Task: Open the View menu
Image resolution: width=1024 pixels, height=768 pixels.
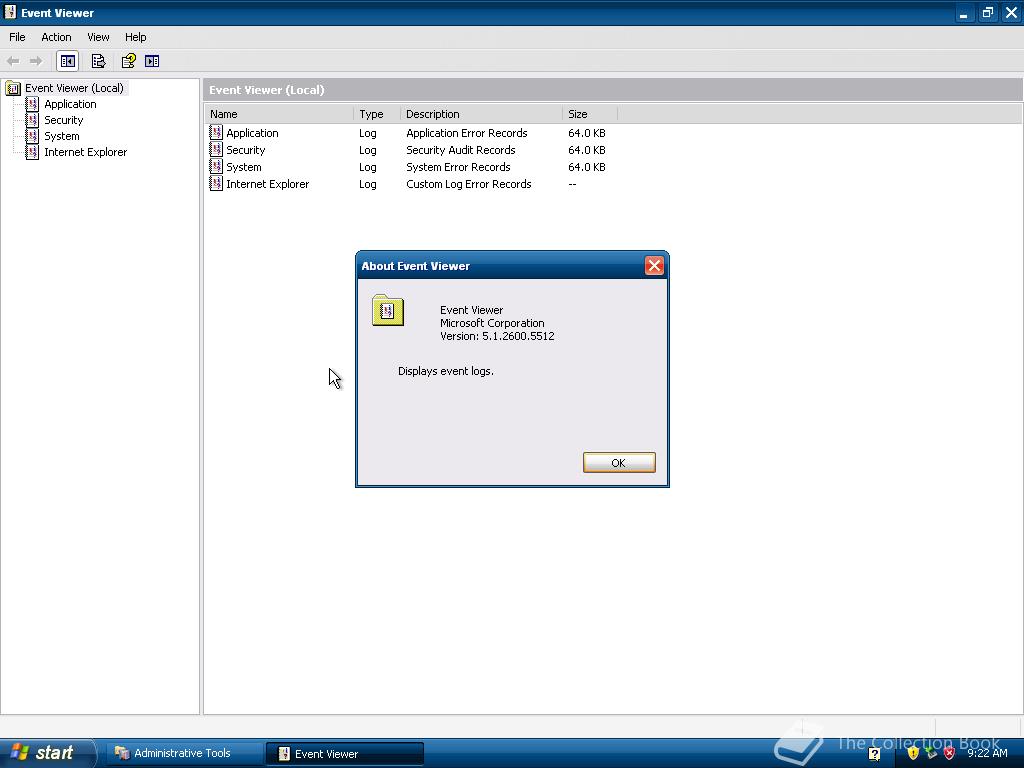Action: coord(98,37)
